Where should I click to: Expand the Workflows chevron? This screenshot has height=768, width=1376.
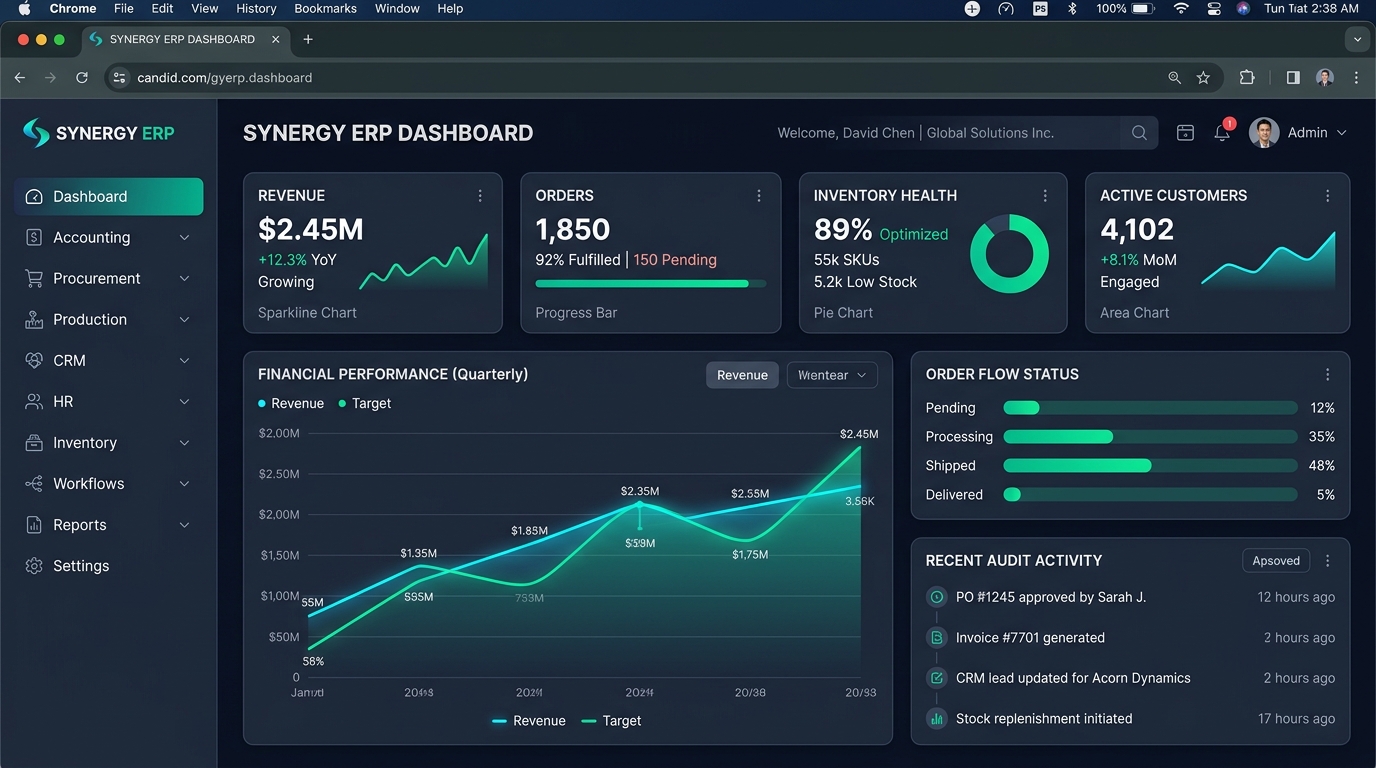[x=184, y=483]
